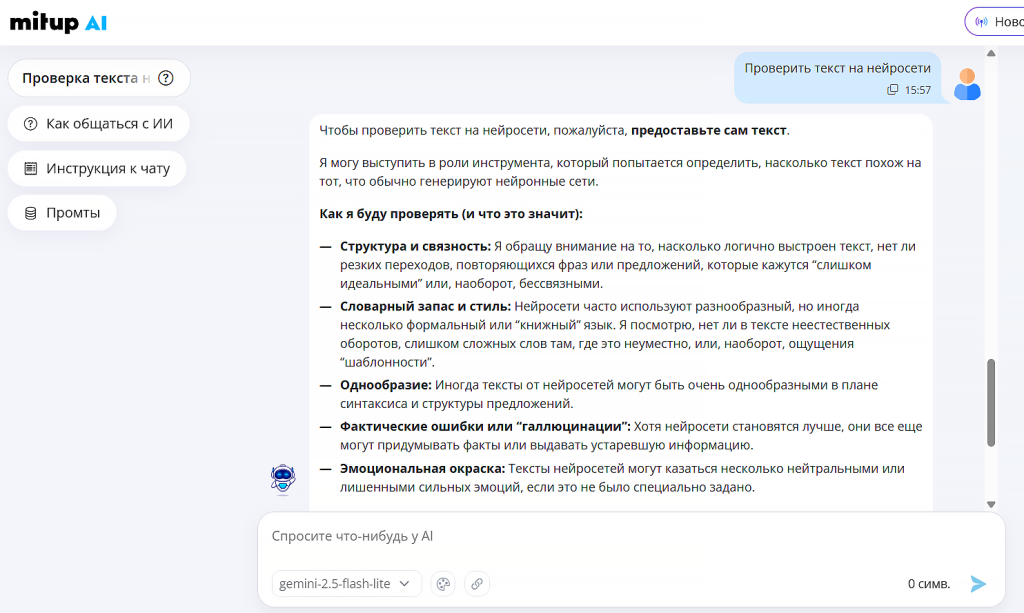
Task: Click the user avatar icon
Action: (x=967, y=84)
